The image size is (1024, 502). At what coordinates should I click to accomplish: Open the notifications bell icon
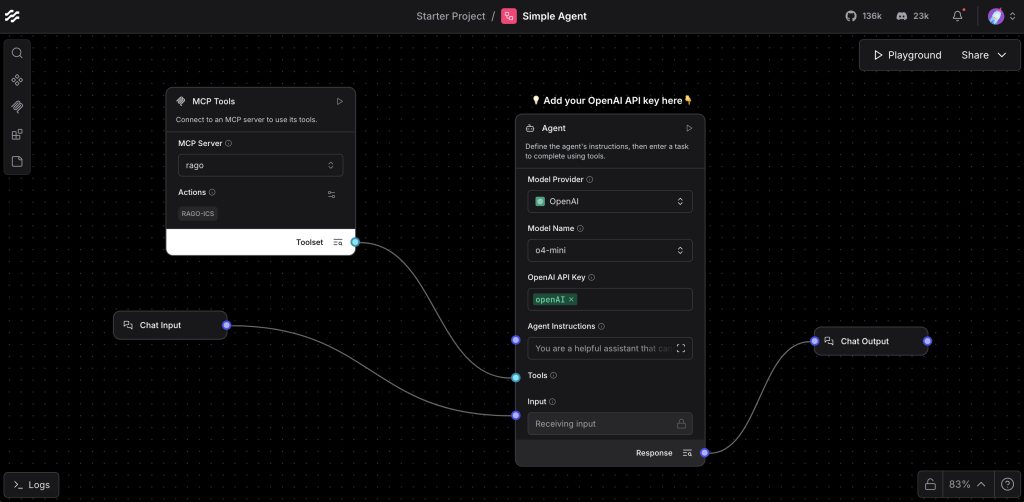coord(957,16)
